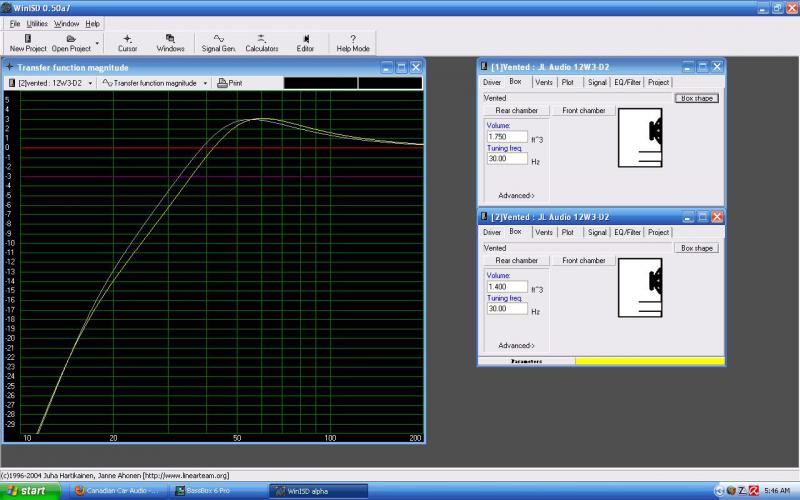Click the Open Project folder icon
The height and width of the screenshot is (500, 800).
(70, 39)
